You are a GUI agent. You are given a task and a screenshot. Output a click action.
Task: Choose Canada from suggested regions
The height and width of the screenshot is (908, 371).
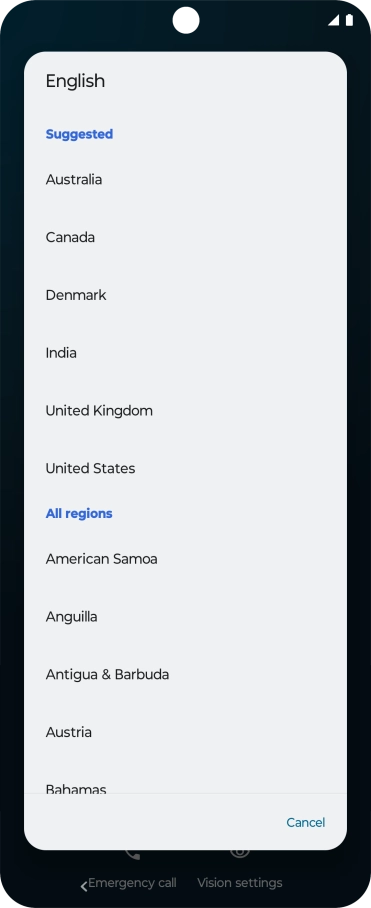point(185,237)
